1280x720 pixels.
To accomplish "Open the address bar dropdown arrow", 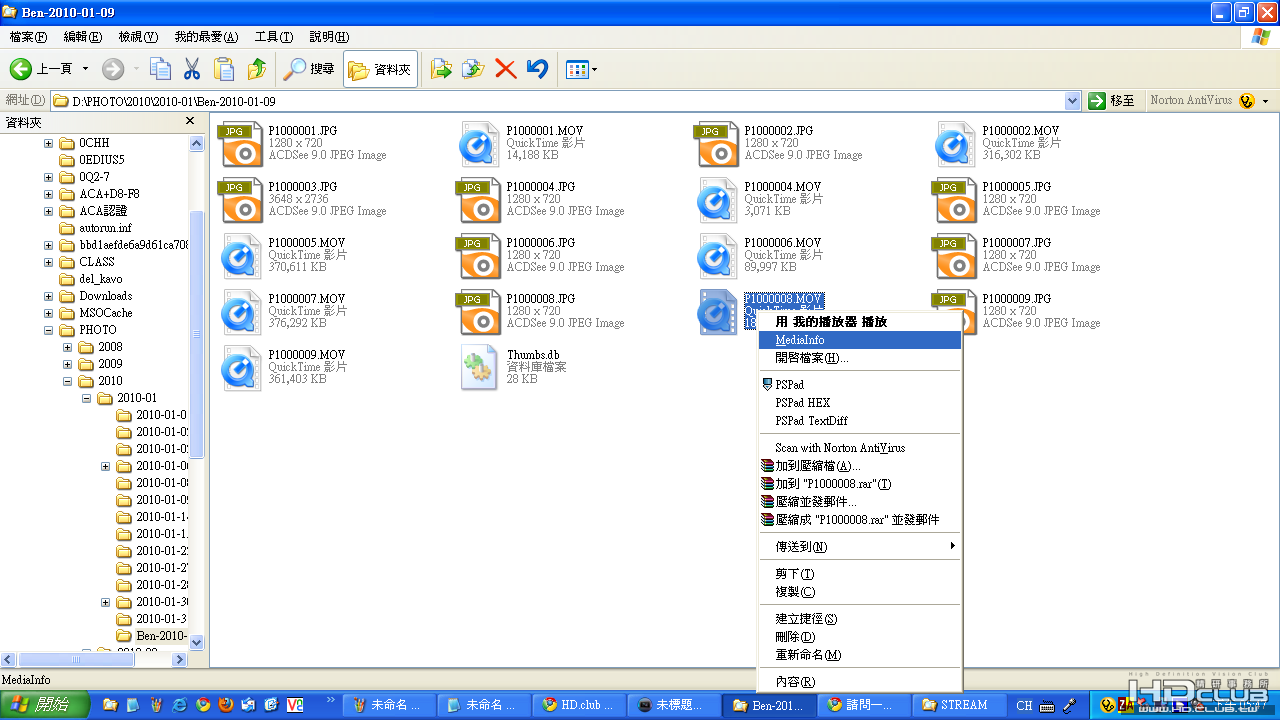I will (x=1073, y=101).
